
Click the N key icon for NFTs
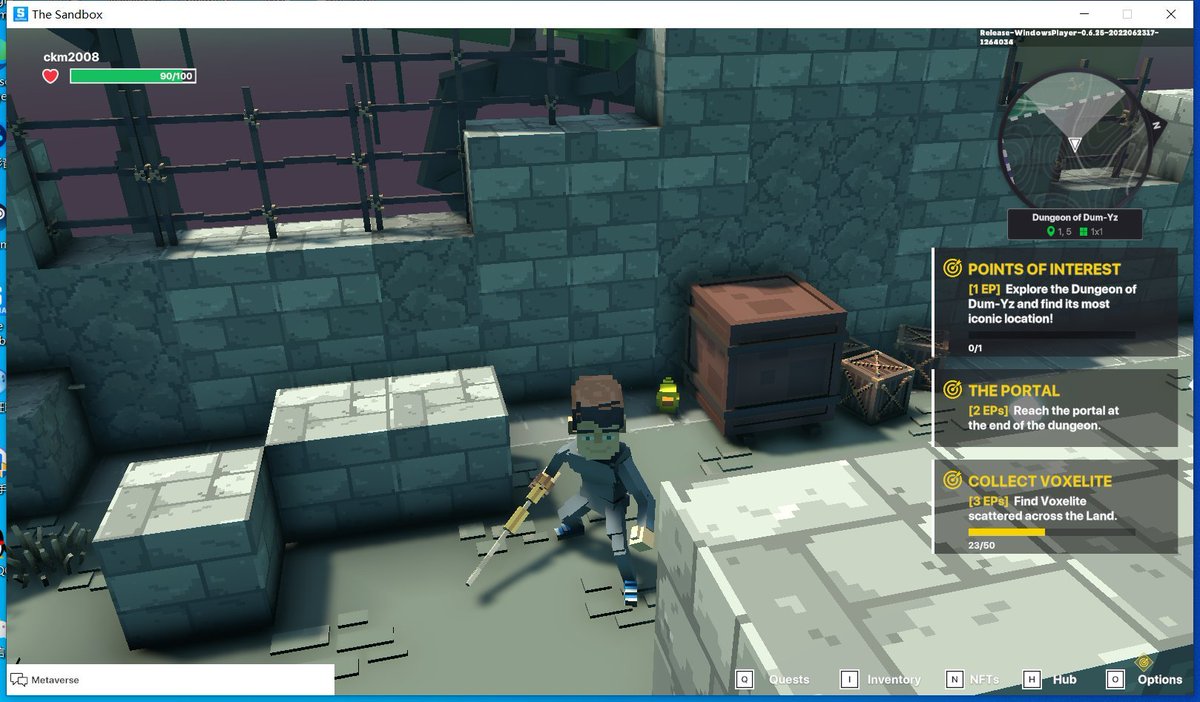tap(954, 679)
